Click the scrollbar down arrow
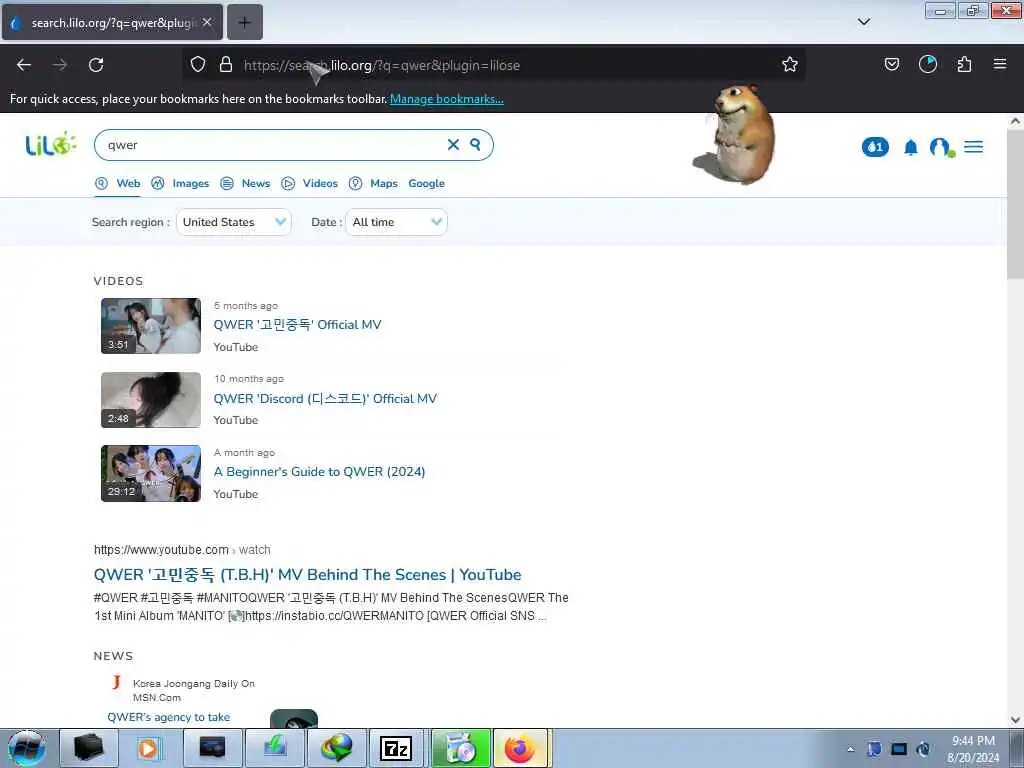1024x768 pixels. [x=1015, y=720]
